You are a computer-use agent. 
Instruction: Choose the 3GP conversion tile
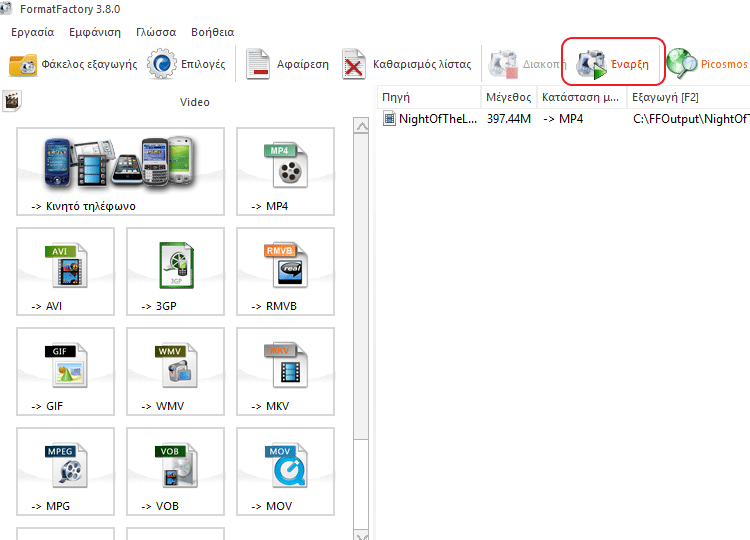175,271
